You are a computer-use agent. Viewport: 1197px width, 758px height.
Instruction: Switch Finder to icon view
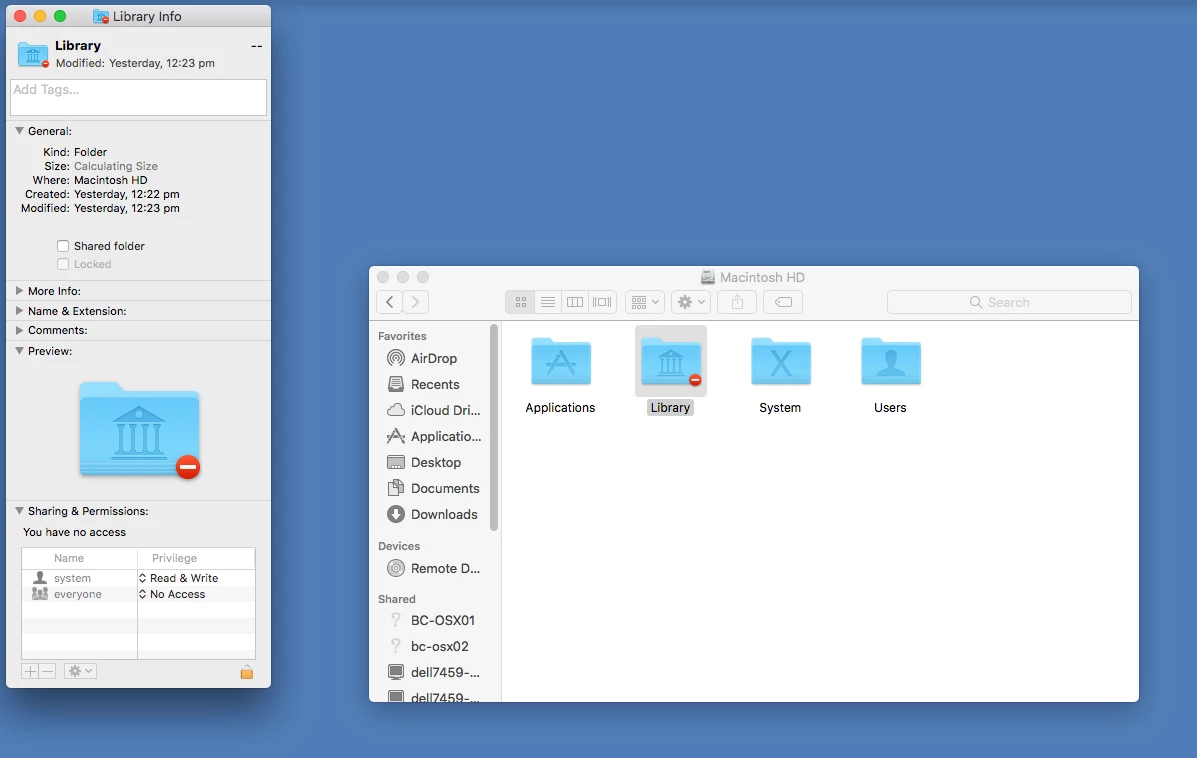click(520, 302)
